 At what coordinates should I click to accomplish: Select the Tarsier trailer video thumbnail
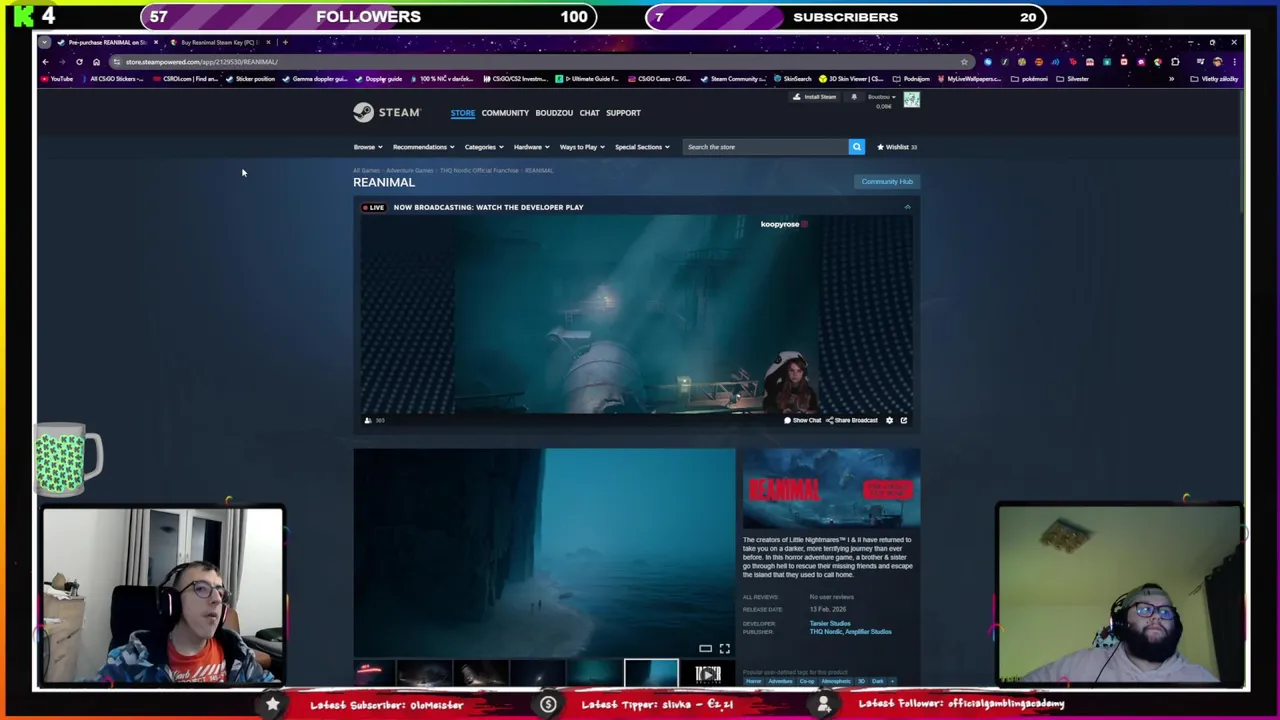coord(707,675)
